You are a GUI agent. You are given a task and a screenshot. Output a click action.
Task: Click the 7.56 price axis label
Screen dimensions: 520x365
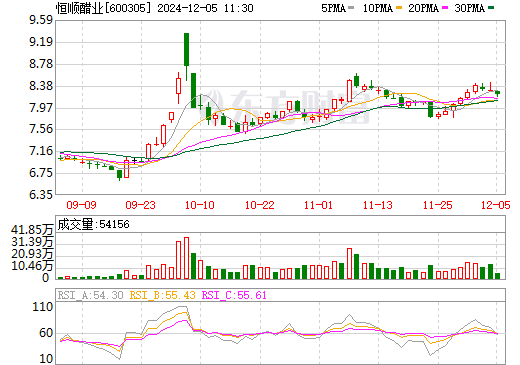pos(41,129)
